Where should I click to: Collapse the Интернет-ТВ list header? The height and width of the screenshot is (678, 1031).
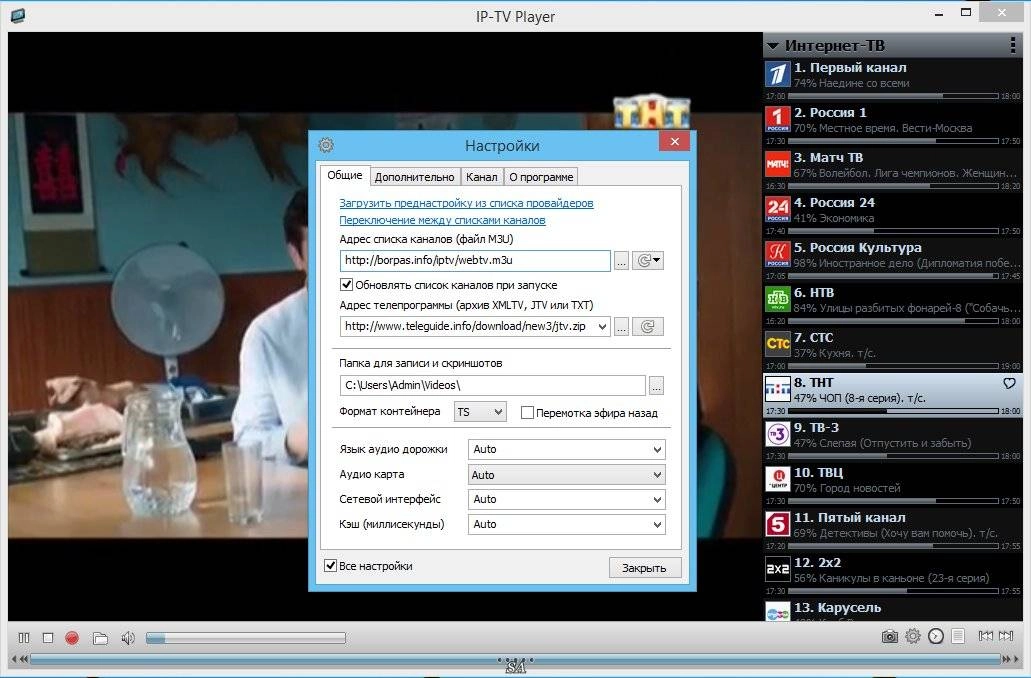(x=773, y=46)
